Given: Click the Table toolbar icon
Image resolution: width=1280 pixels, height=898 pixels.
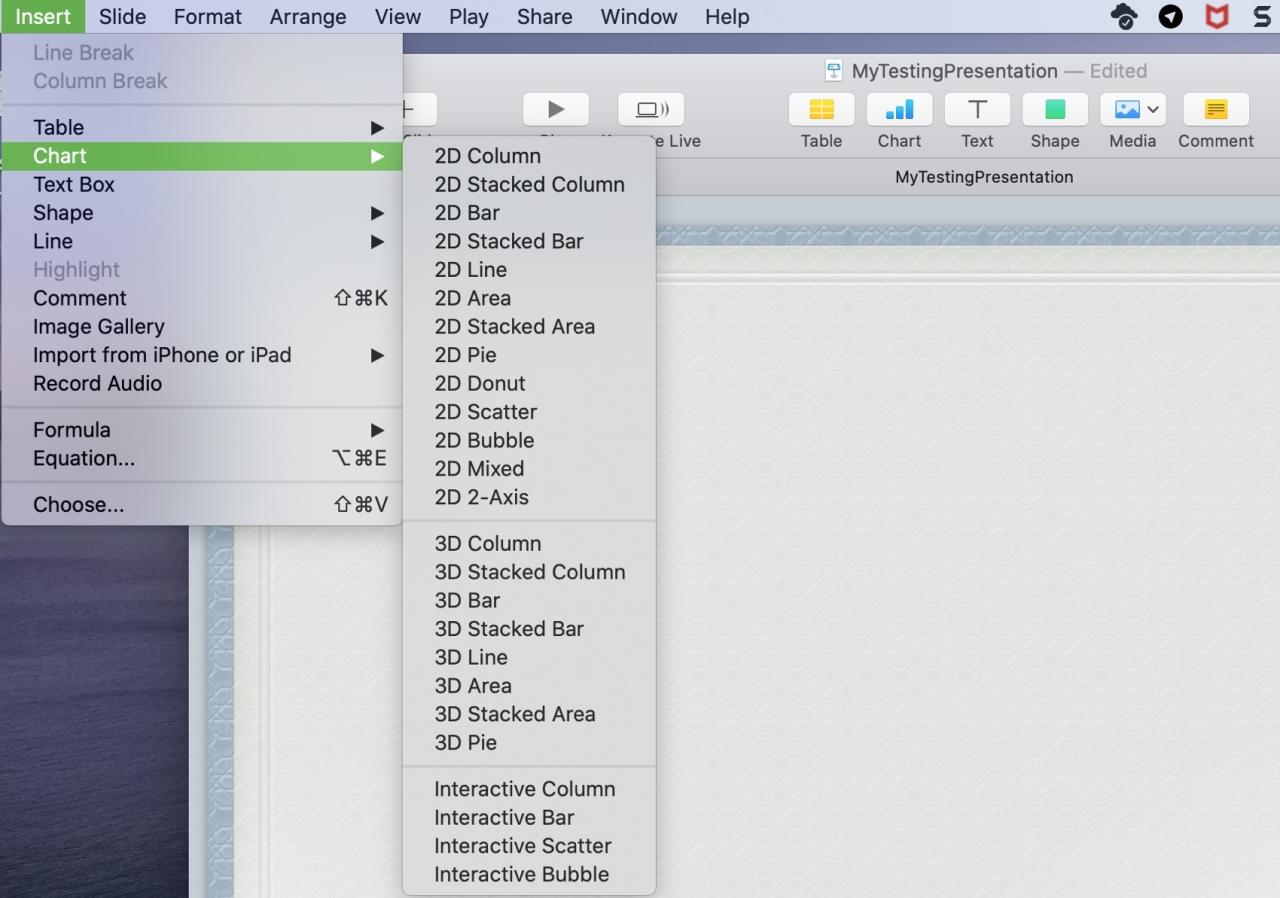Looking at the screenshot, I should [821, 109].
